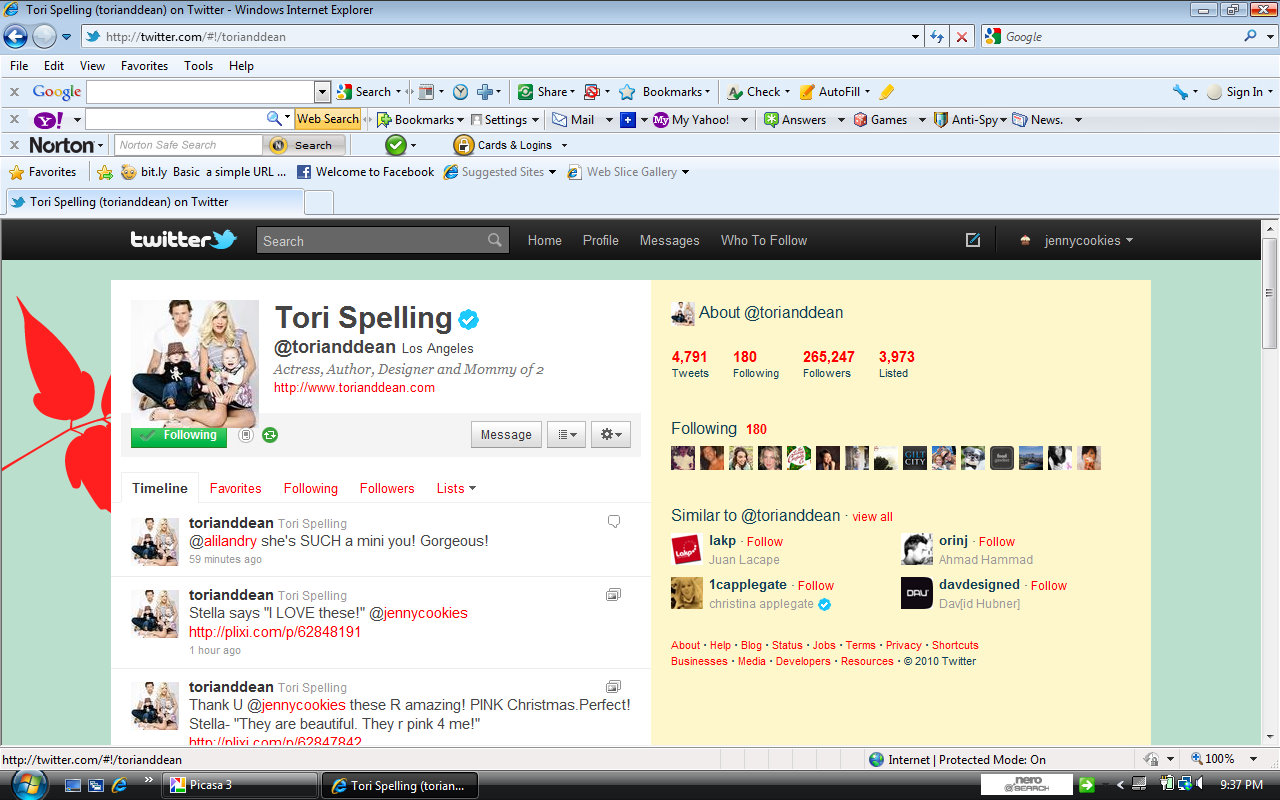This screenshot has height=800, width=1280.
Task: Follow the lakp suggested account
Action: point(765,541)
